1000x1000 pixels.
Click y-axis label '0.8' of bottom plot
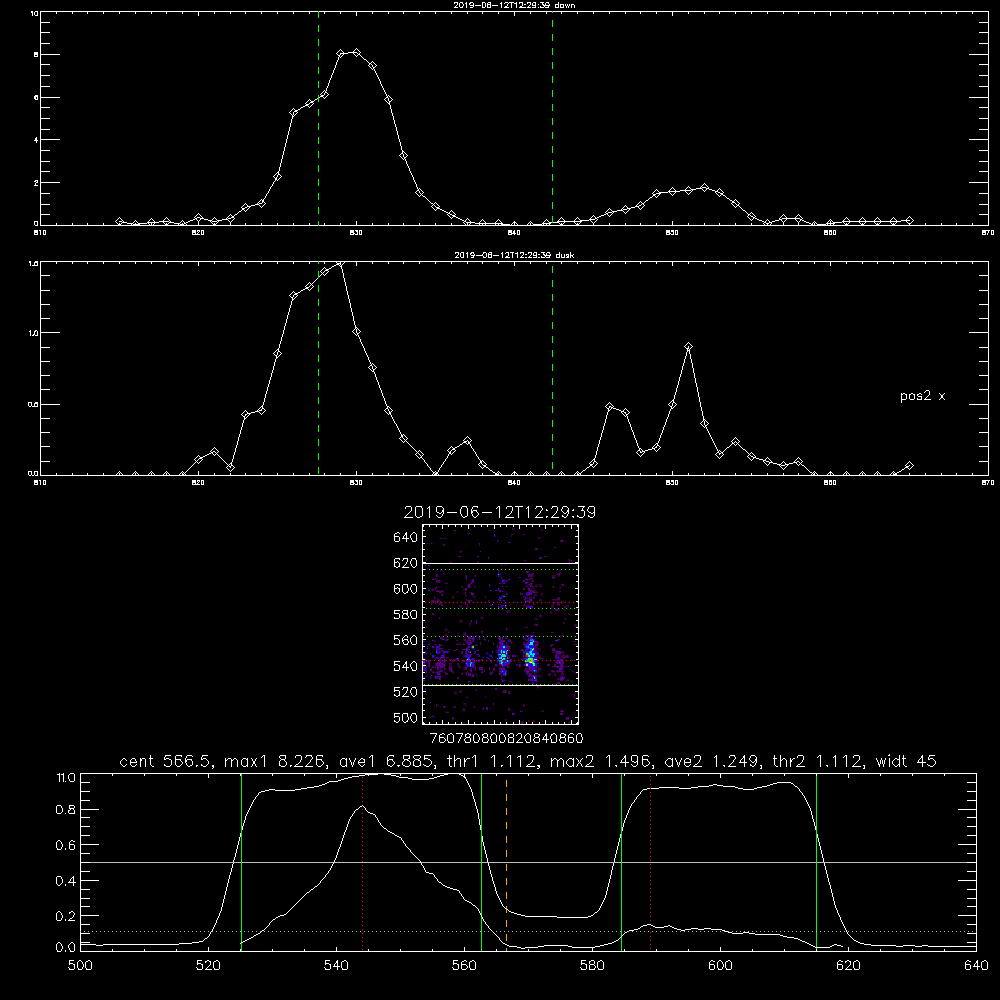click(66, 810)
